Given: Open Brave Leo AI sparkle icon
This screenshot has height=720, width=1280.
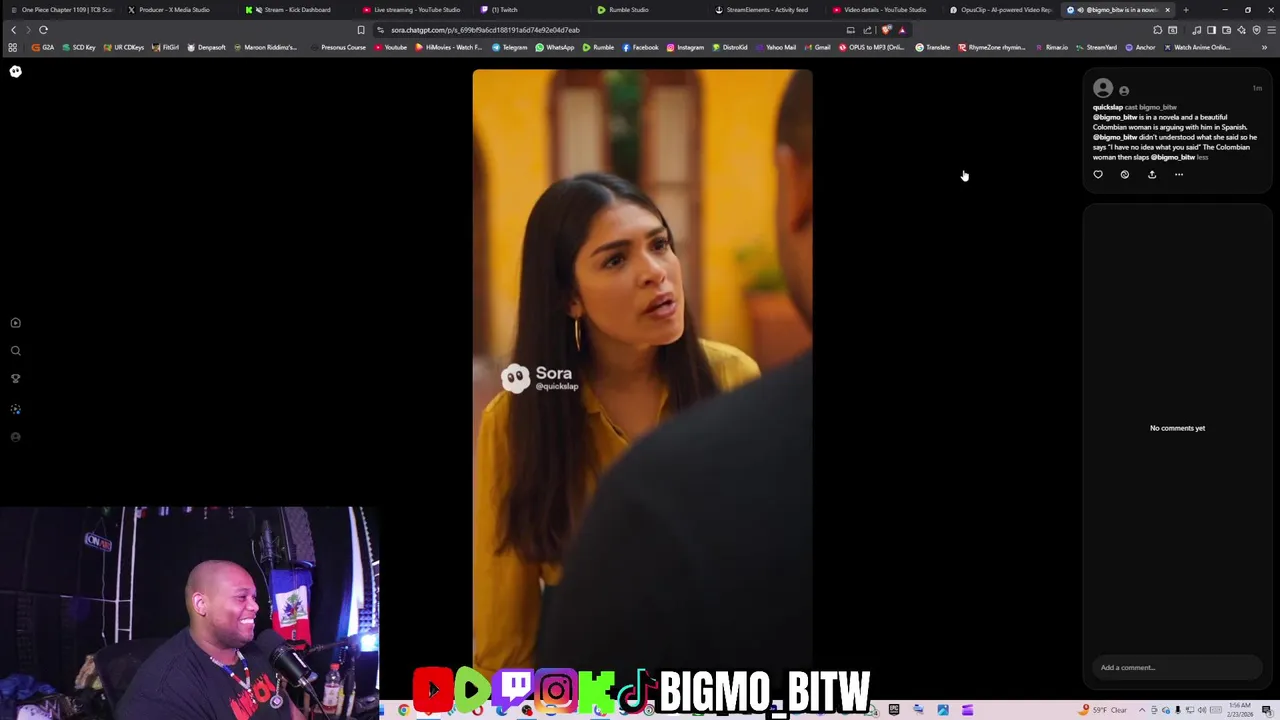Looking at the screenshot, I should [x=1241, y=30].
